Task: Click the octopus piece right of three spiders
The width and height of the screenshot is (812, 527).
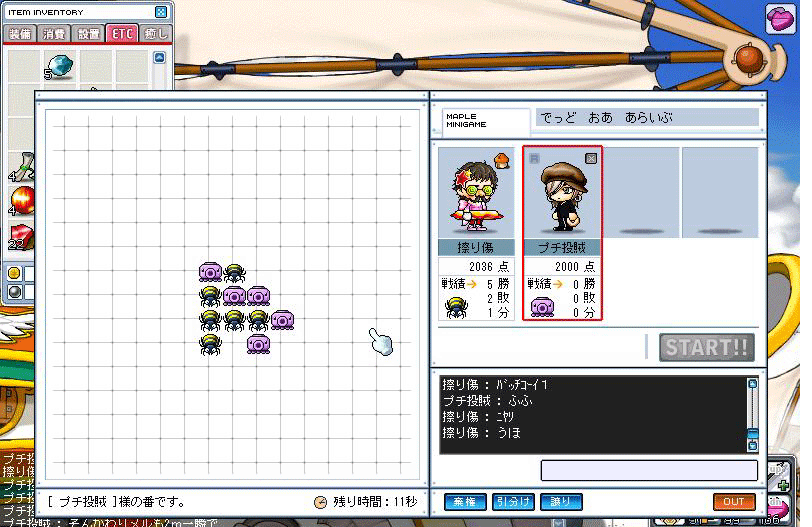Action: click(282, 320)
